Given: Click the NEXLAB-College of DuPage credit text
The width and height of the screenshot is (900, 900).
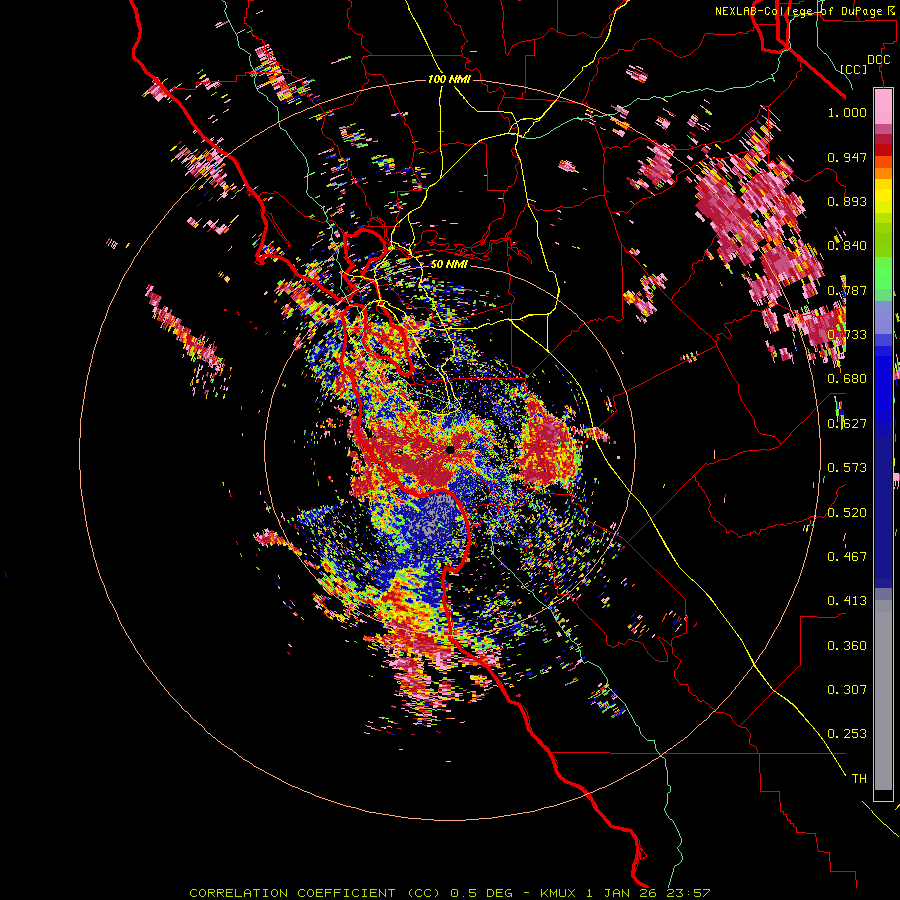Looking at the screenshot, I should pos(804,11).
